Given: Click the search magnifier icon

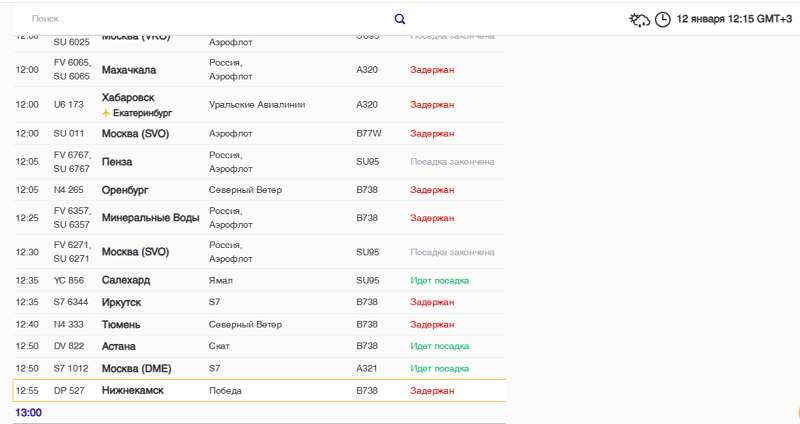Looking at the screenshot, I should [400, 19].
